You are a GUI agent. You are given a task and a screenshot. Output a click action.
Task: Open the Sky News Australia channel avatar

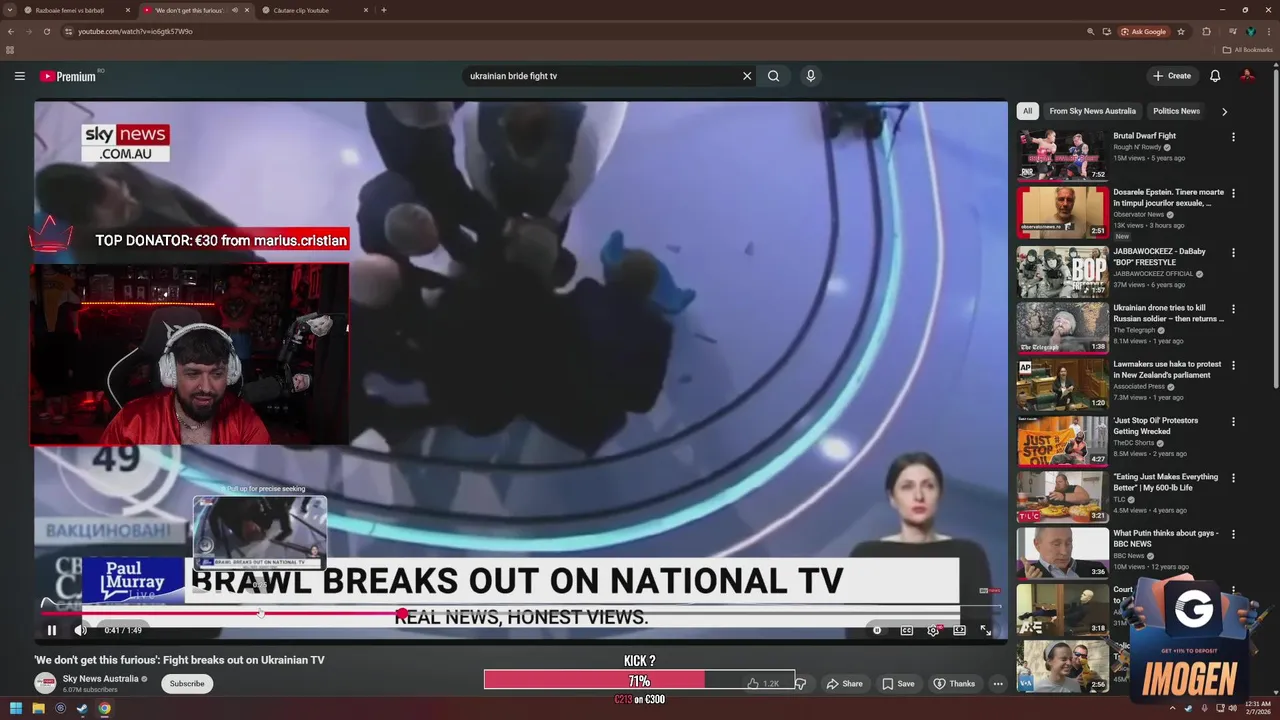(x=45, y=683)
